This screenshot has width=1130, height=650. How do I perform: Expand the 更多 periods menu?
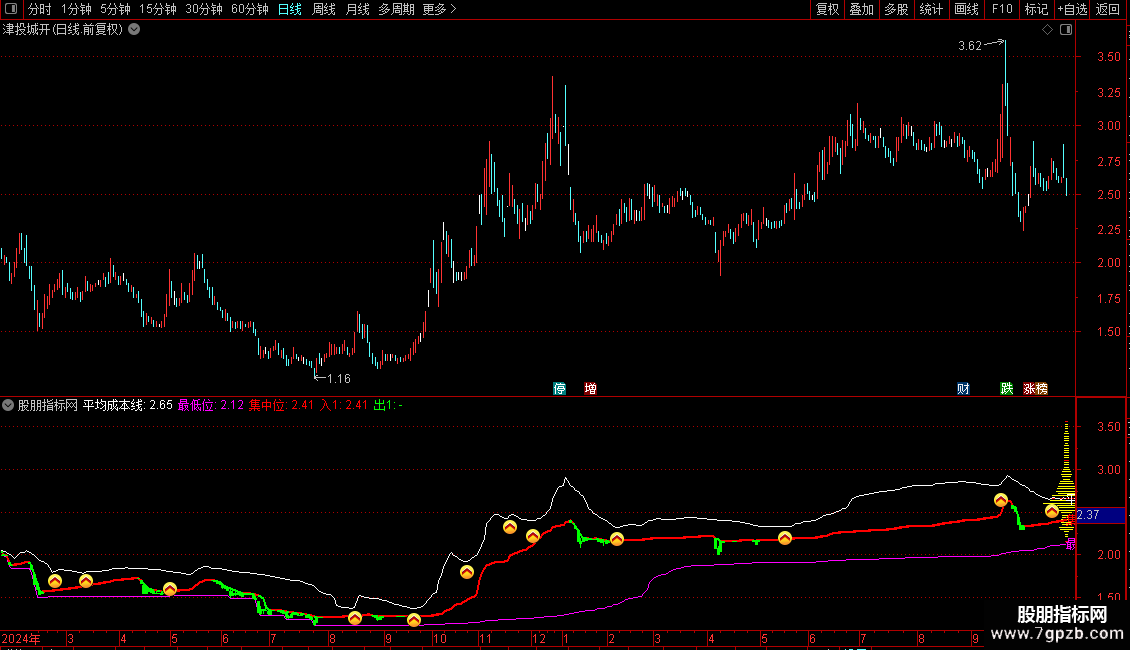coord(439,9)
